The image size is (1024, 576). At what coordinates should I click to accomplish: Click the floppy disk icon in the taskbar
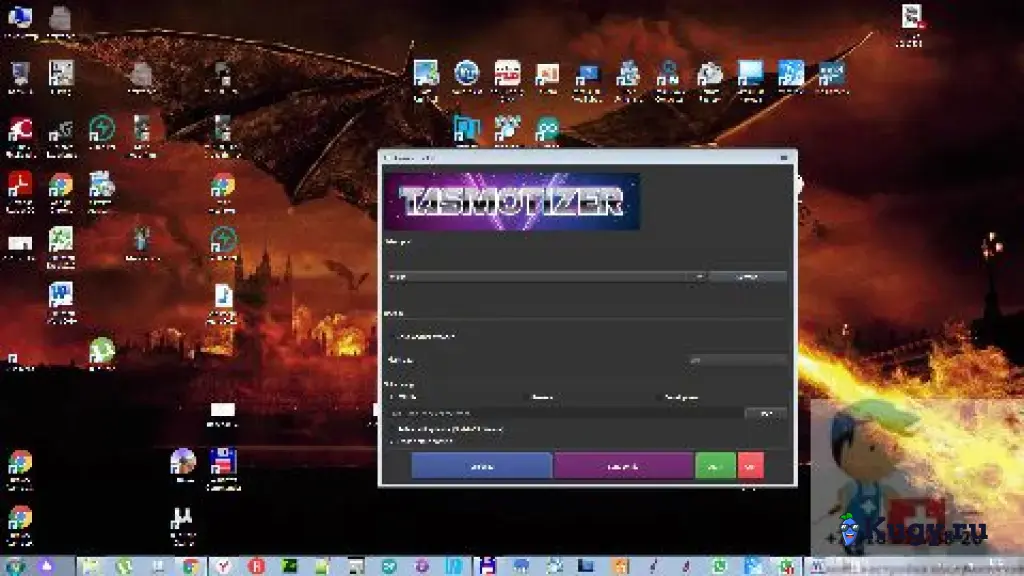coord(487,566)
